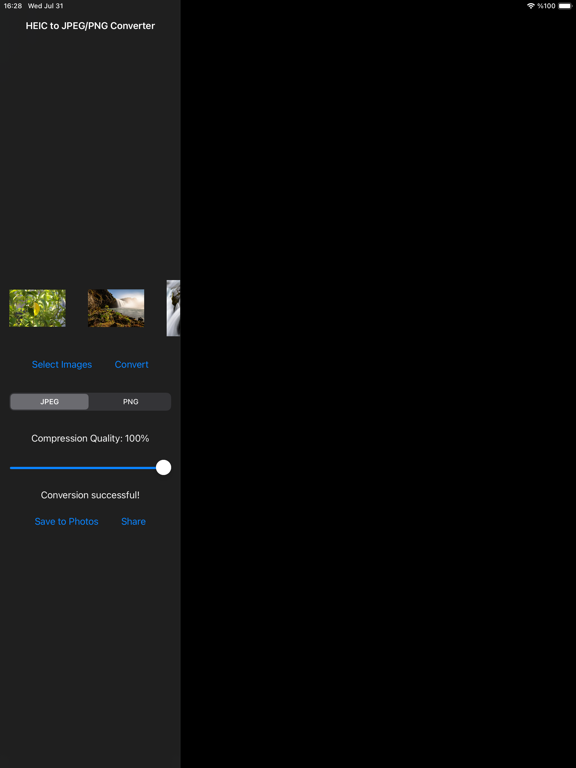Tap the Convert button
Screen dimensions: 576x768
(131, 364)
